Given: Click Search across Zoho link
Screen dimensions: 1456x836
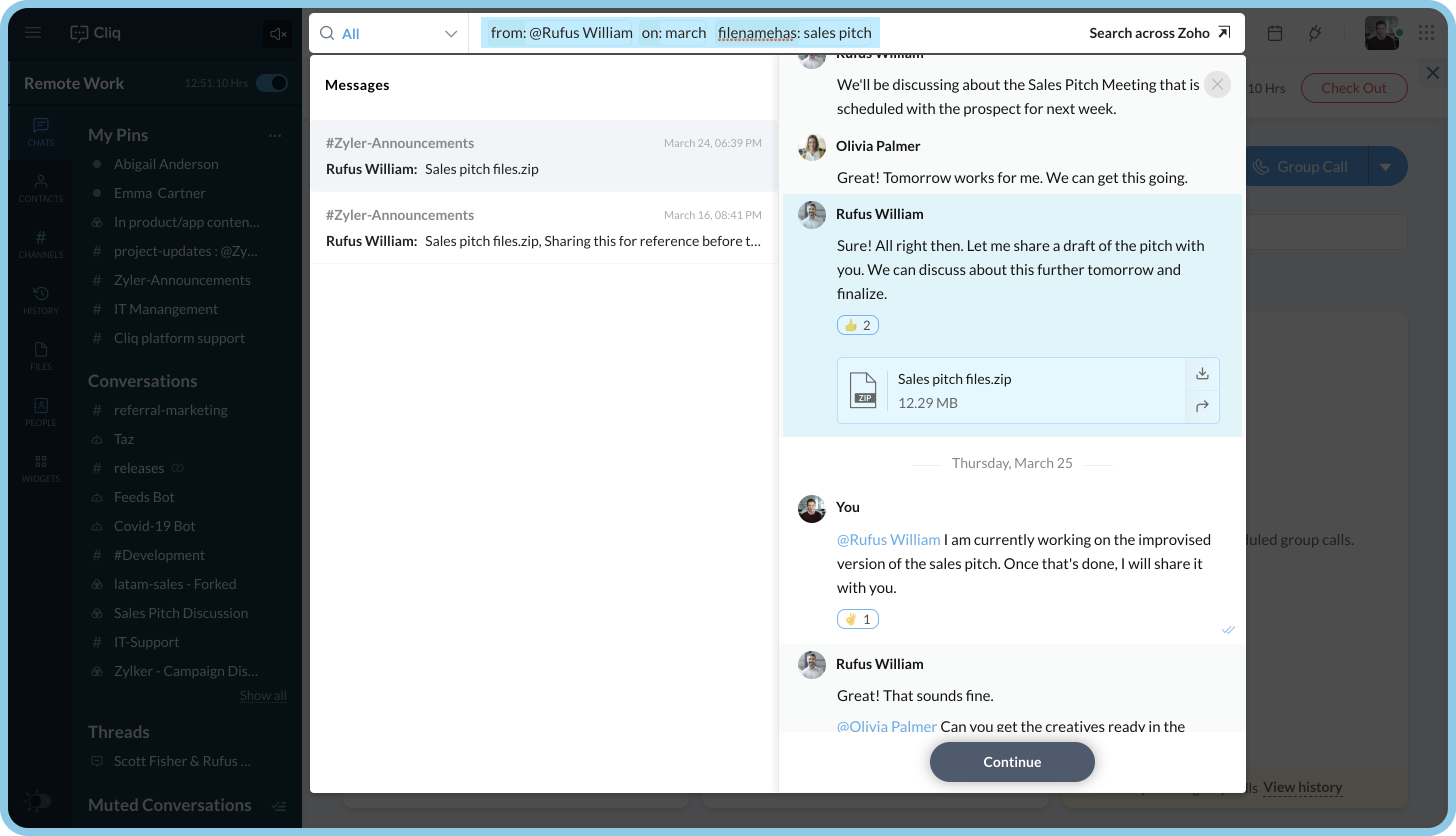Looking at the screenshot, I should (1159, 33).
